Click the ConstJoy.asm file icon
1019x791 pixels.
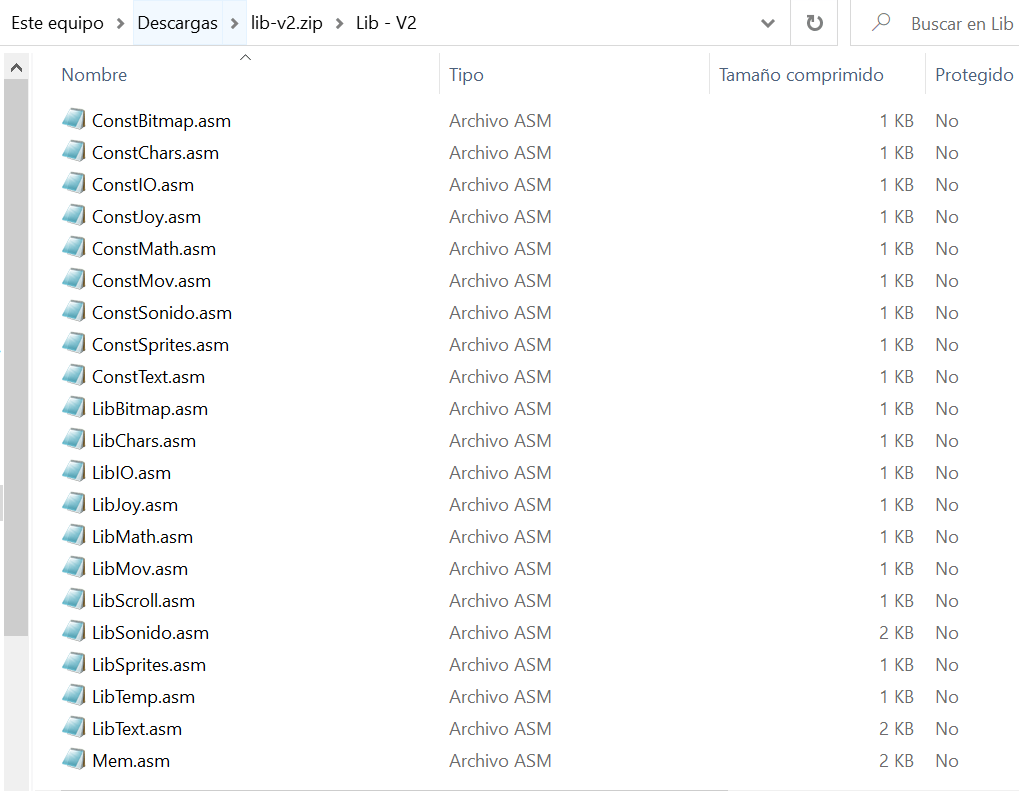pyautogui.click(x=74, y=216)
